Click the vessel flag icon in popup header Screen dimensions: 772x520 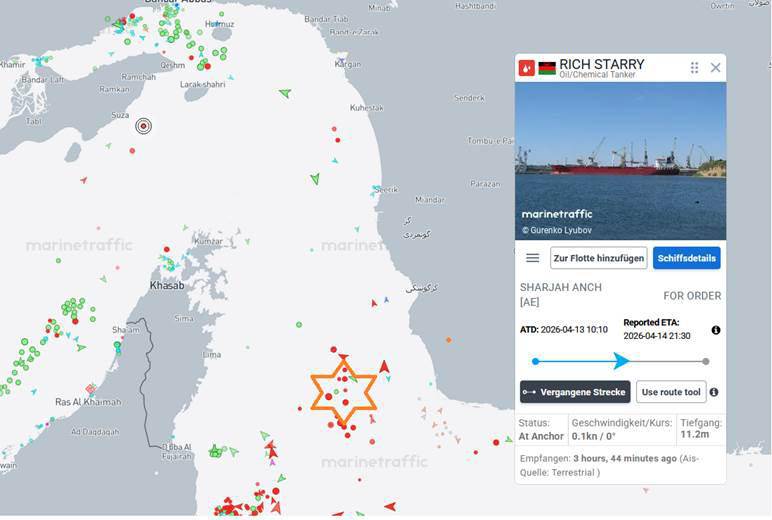pyautogui.click(x=547, y=68)
